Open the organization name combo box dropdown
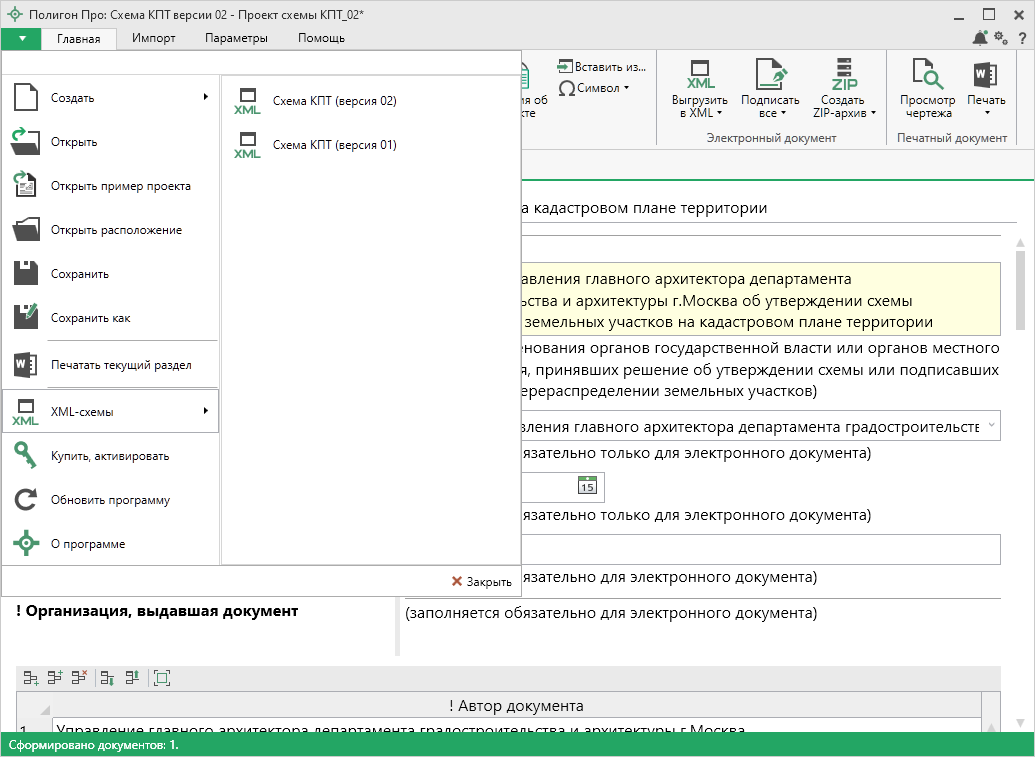Viewport: 1035px width, 757px height. 990,426
